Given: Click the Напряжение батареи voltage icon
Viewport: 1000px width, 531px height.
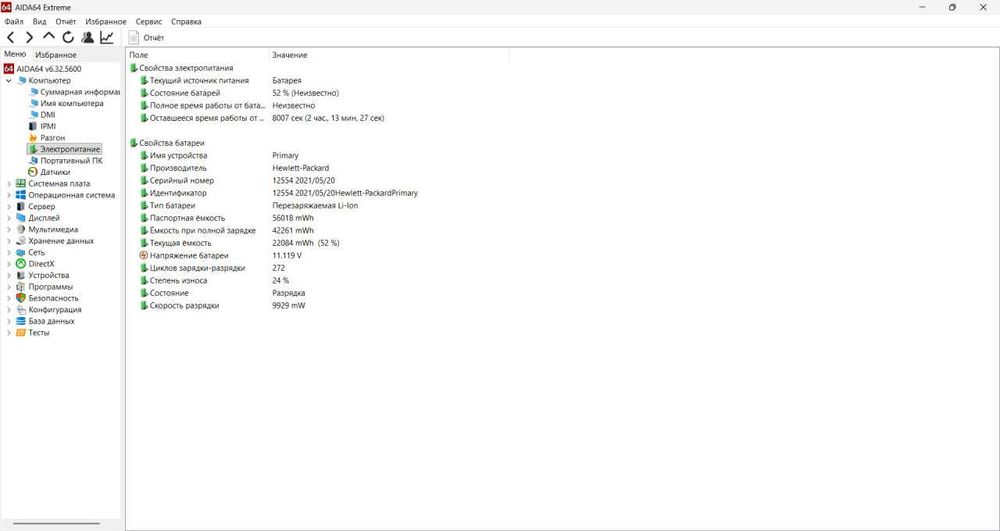Looking at the screenshot, I should pyautogui.click(x=143, y=255).
